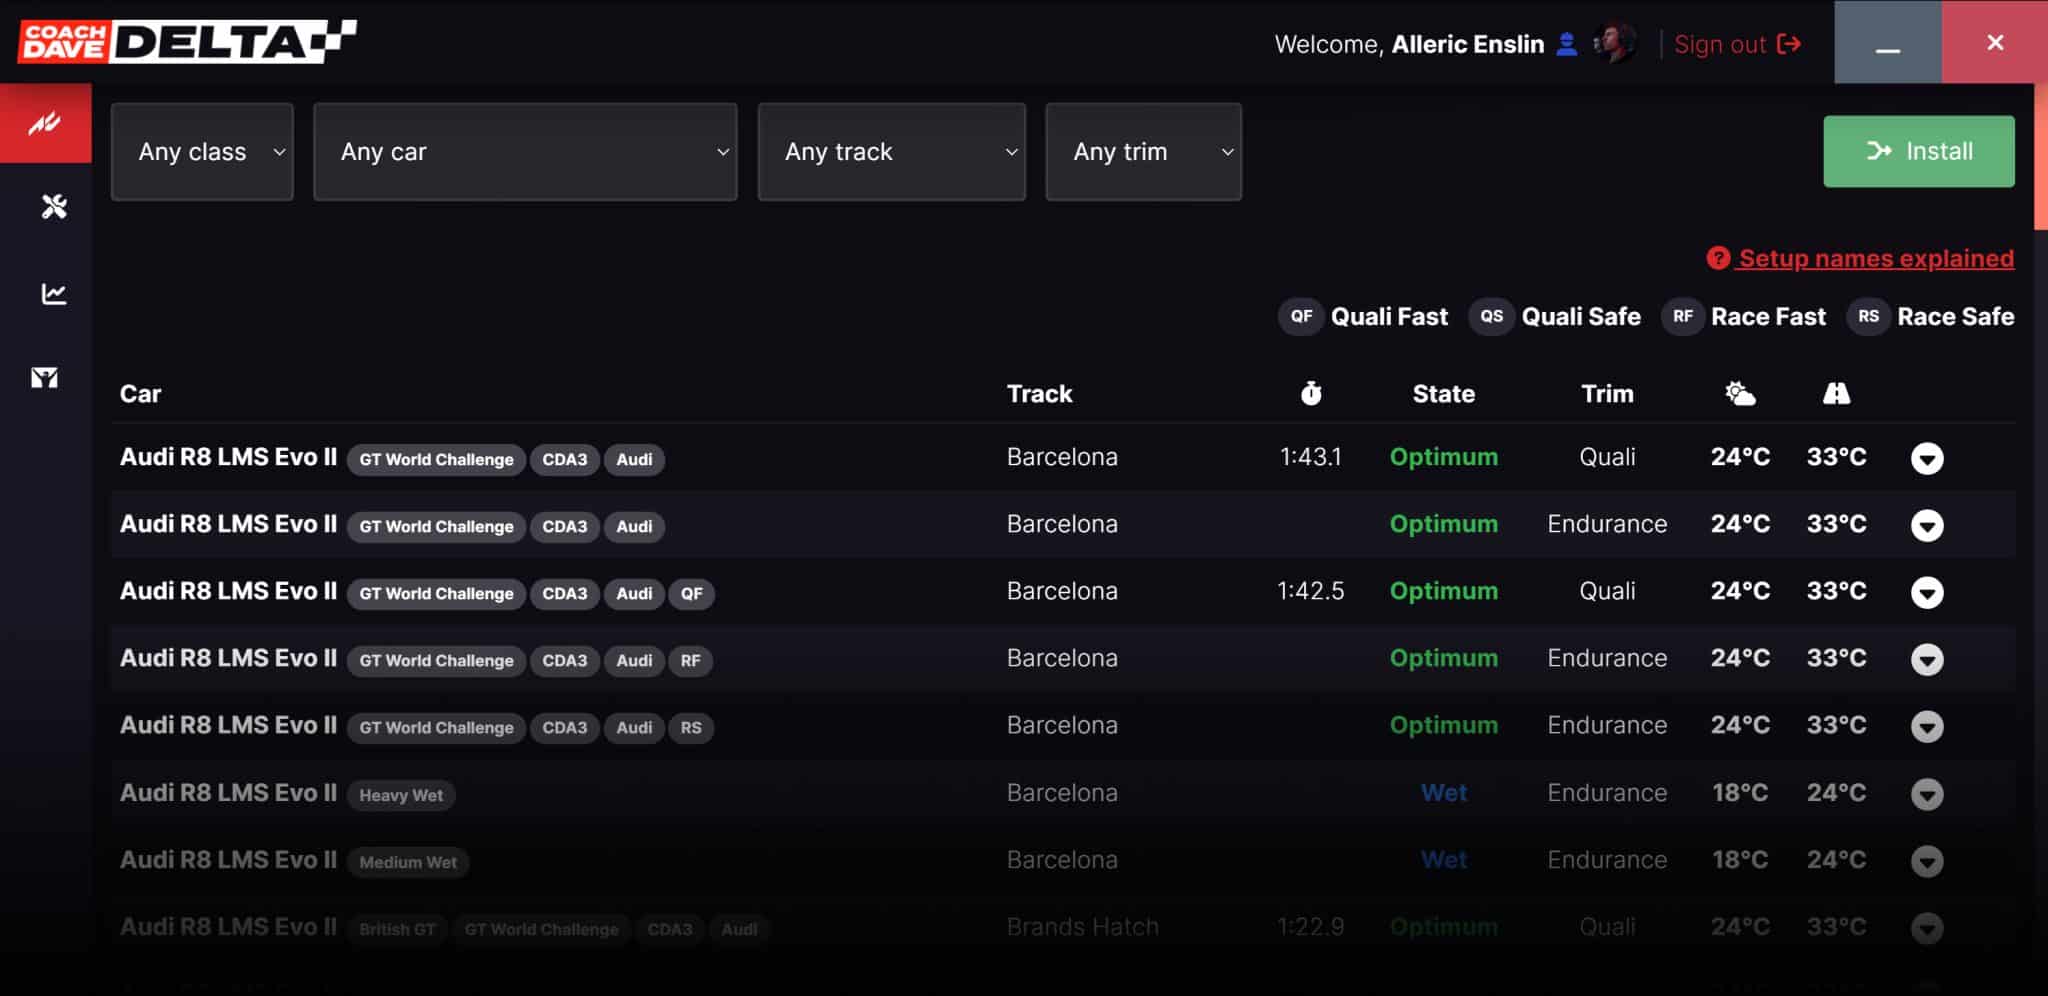
Task: Click the CDA3 tag on the 1:43.1 row
Action: [564, 460]
